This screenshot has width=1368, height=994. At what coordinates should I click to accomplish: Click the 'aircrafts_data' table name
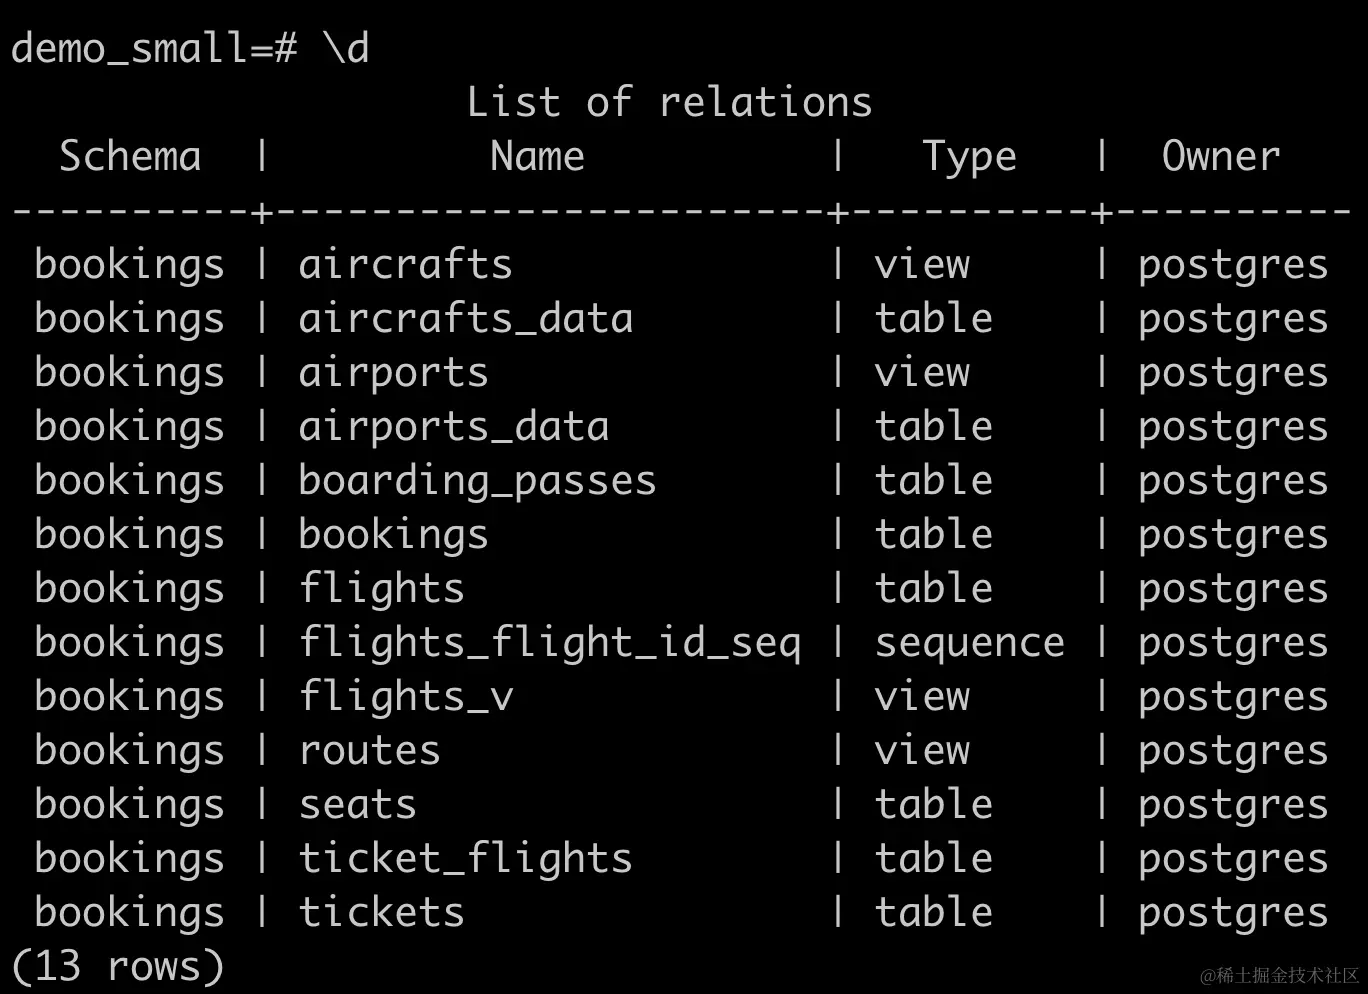point(465,319)
